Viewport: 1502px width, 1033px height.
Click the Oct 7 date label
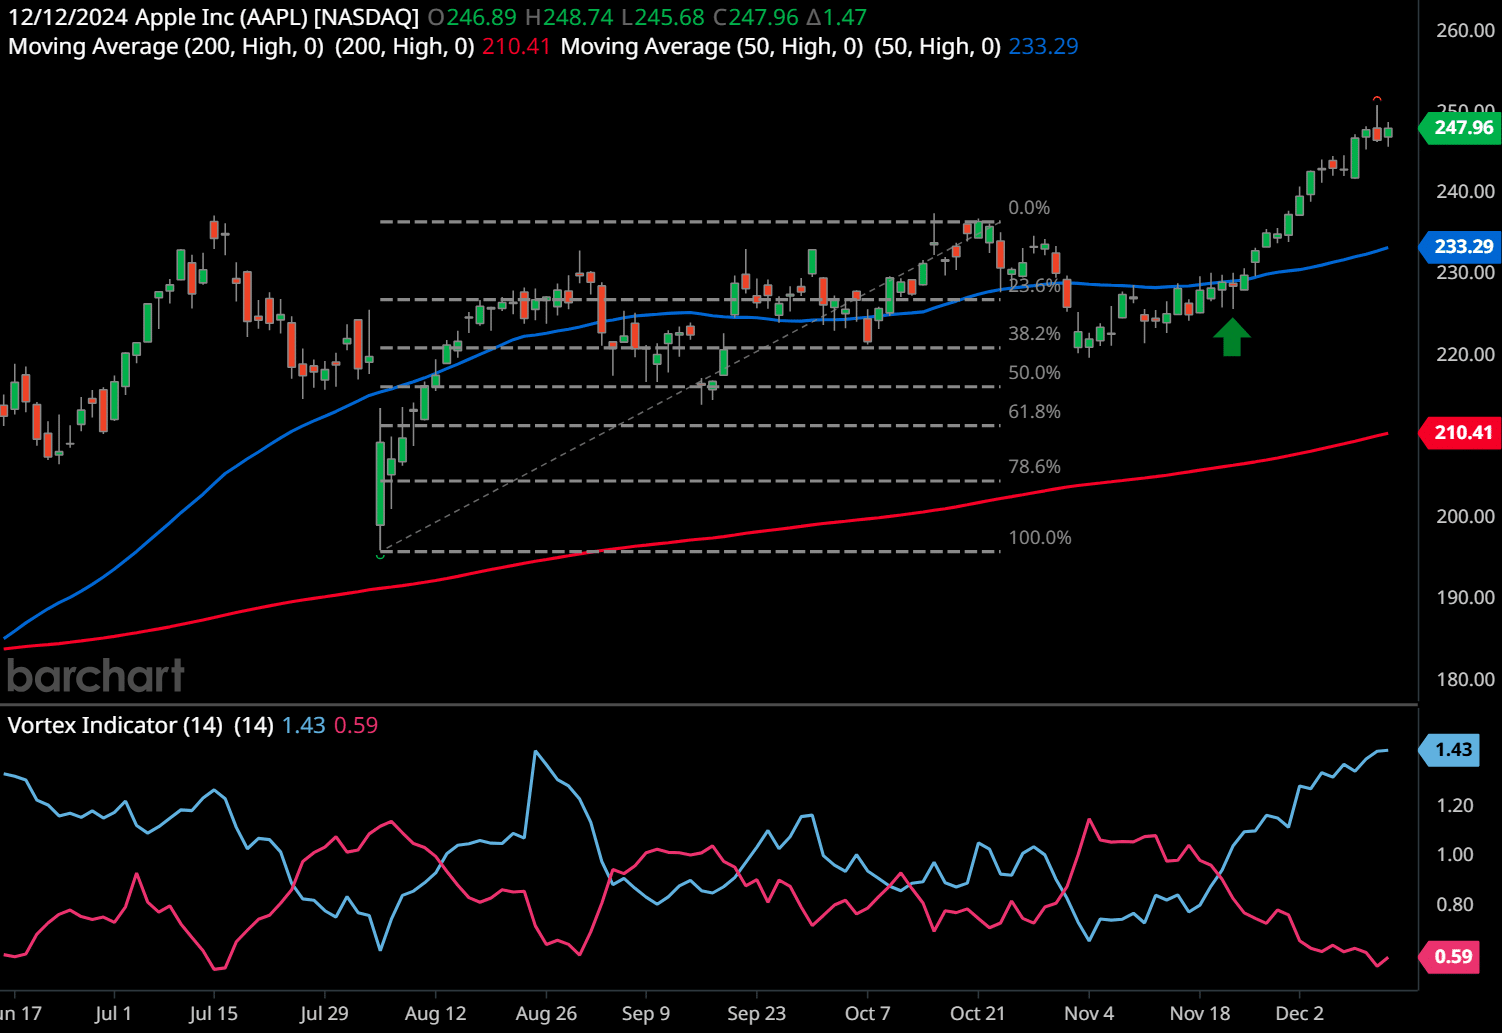[867, 1013]
